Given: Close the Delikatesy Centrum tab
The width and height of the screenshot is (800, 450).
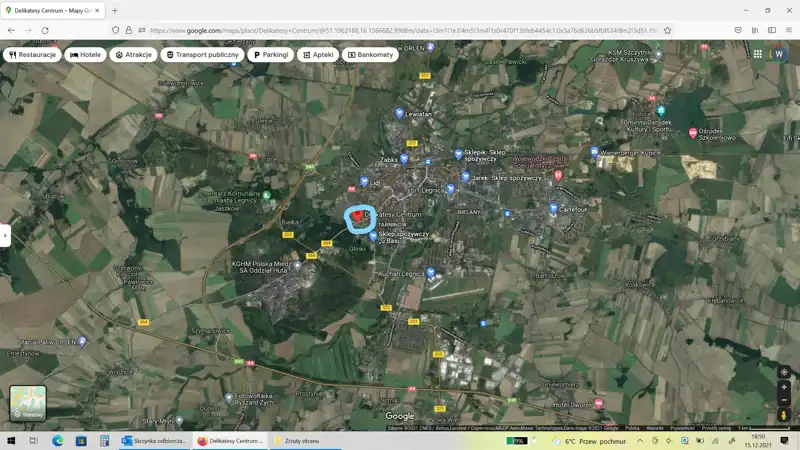Looking at the screenshot, I should point(97,10).
